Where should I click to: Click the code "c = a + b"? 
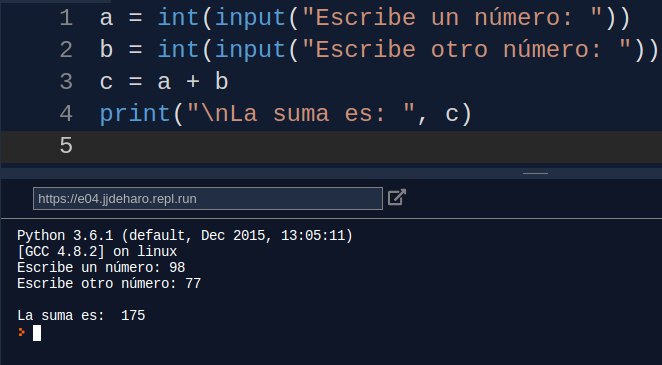164,82
